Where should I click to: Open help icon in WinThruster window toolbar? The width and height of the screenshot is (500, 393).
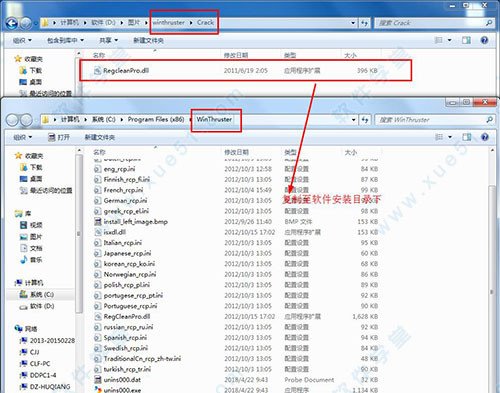[x=485, y=137]
